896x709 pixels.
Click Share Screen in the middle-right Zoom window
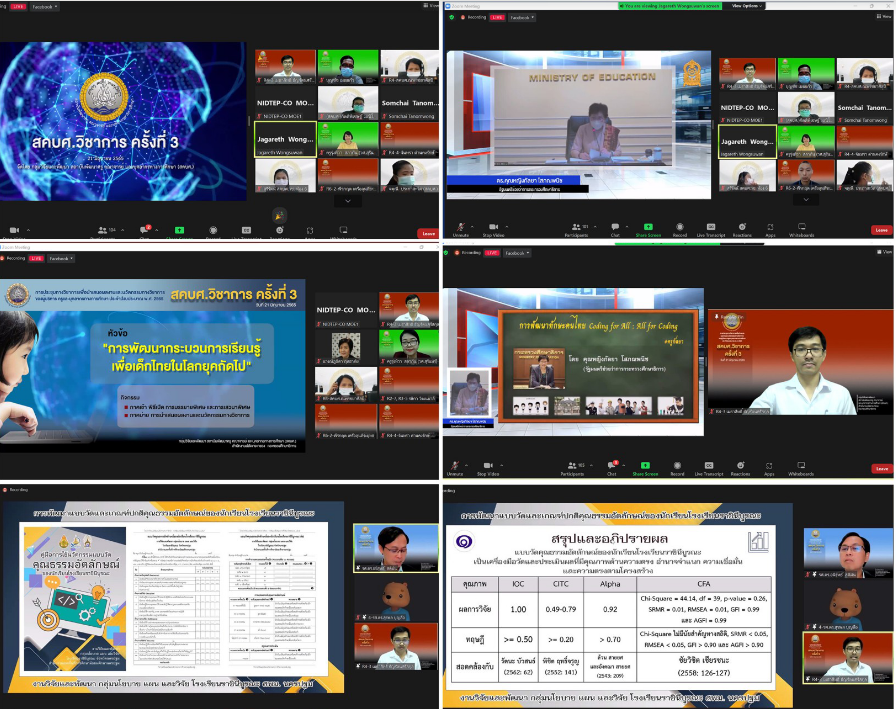(x=645, y=468)
